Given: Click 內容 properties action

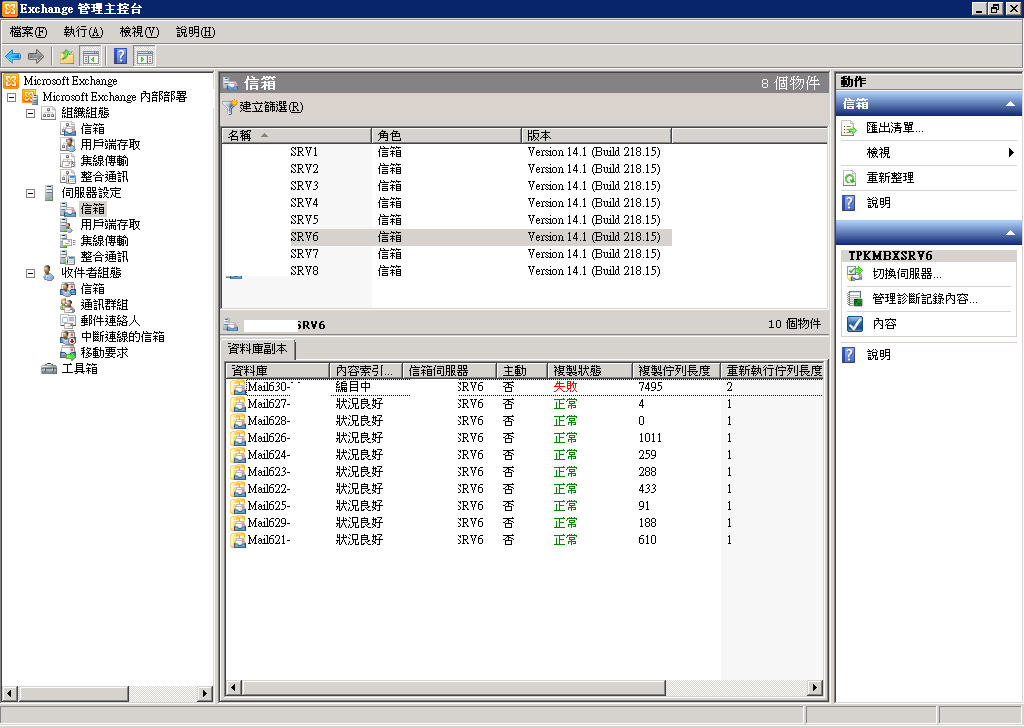Looking at the screenshot, I should [x=884, y=324].
